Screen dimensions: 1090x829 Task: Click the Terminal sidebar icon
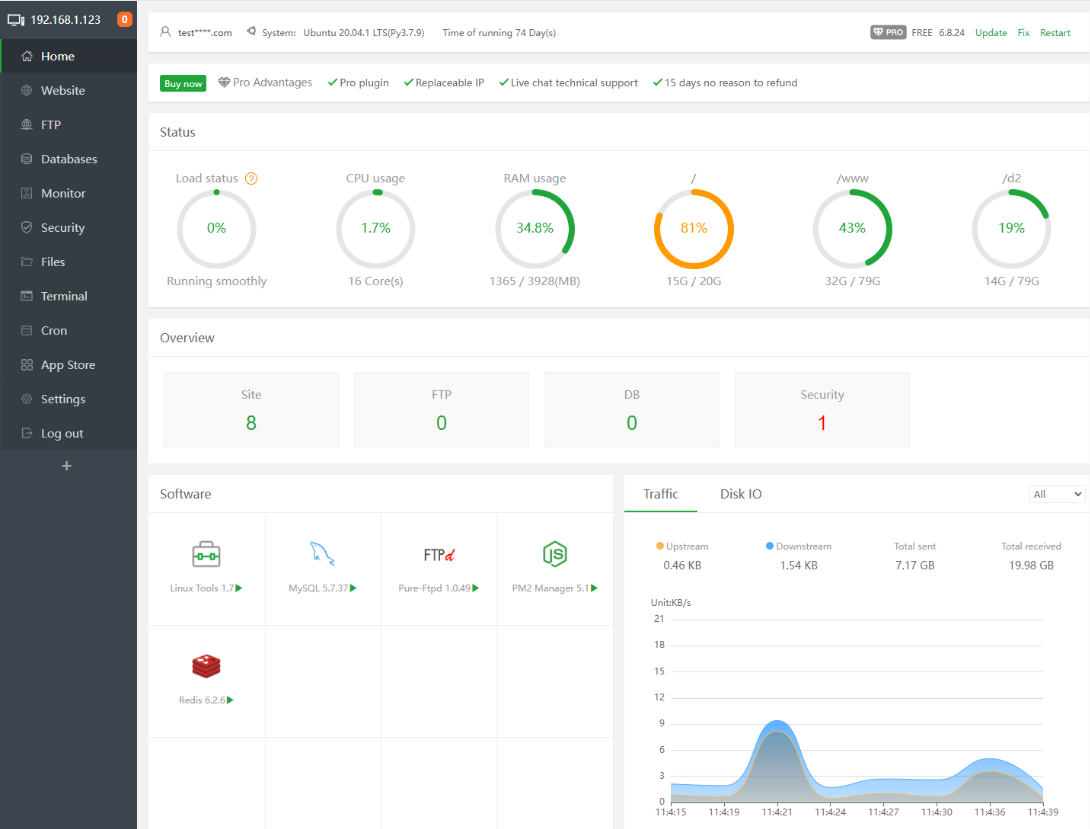pos(26,296)
